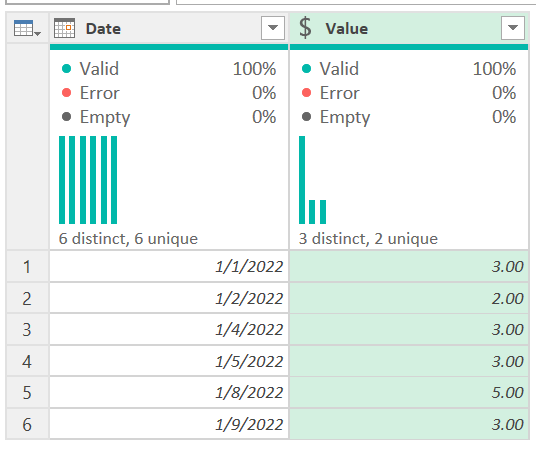
Task: Select the 3.00 value beside 1/4/2022
Action: [x=409, y=330]
